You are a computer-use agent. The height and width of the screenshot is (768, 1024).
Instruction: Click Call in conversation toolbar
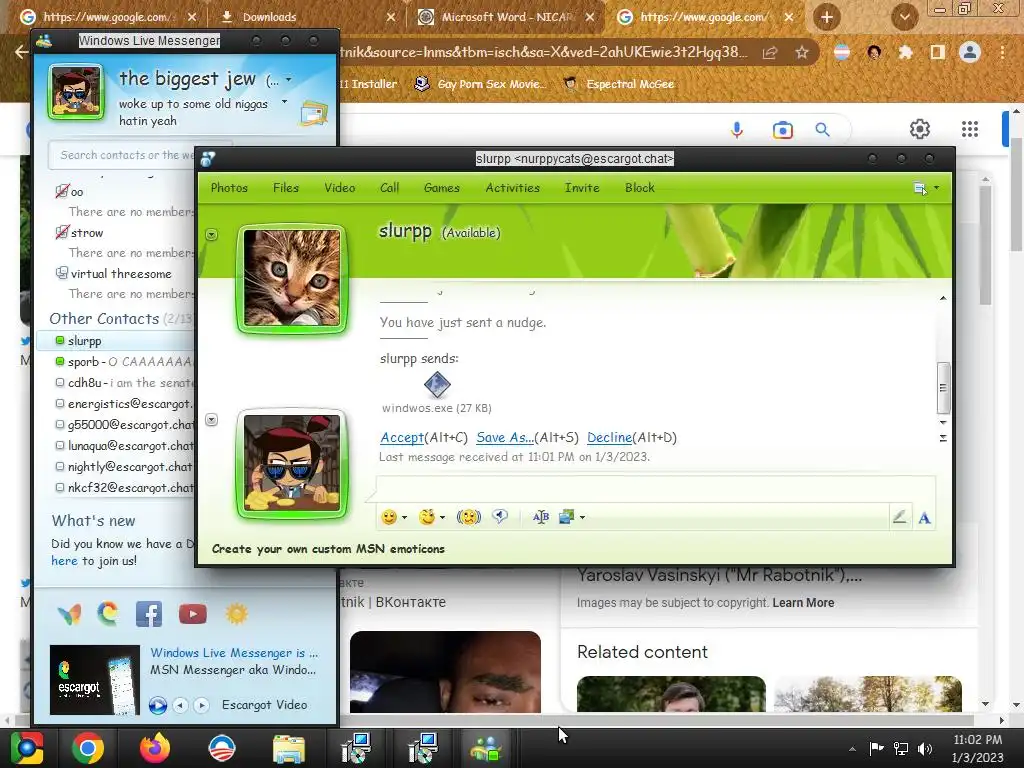[x=389, y=188]
